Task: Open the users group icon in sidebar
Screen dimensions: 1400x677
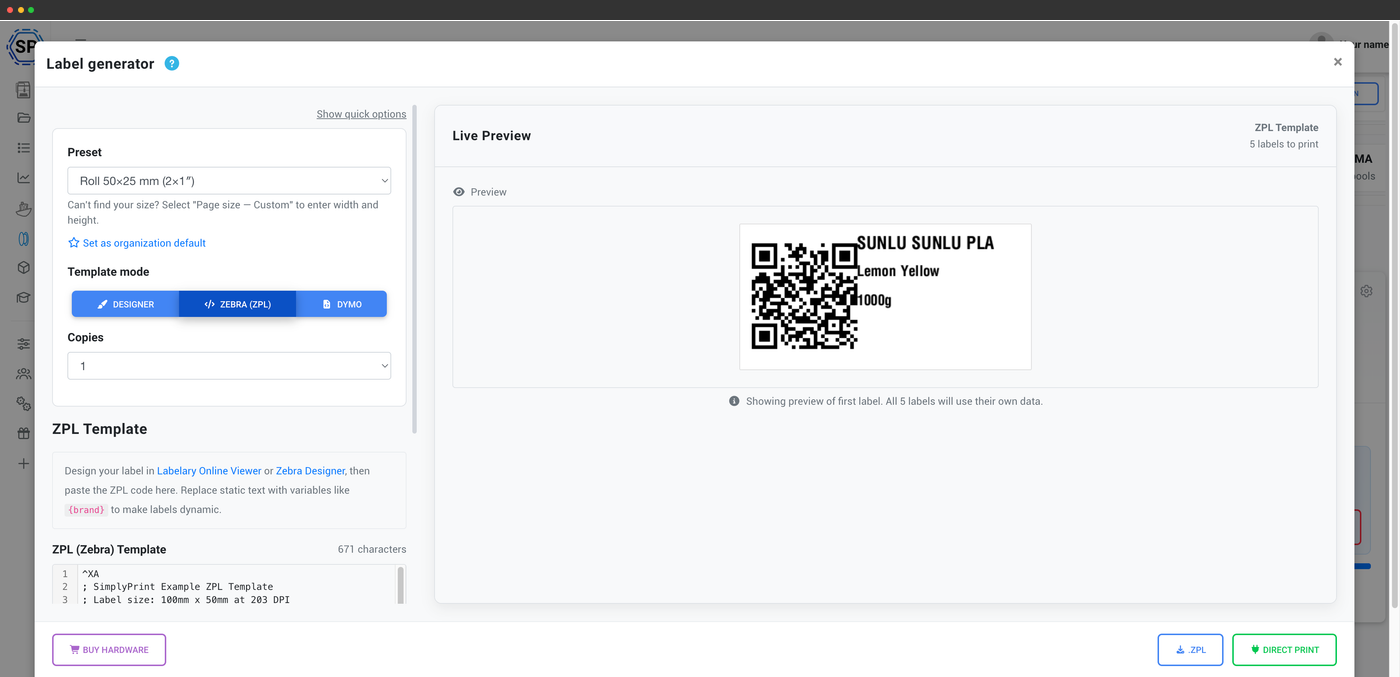Action: pyautogui.click(x=24, y=374)
